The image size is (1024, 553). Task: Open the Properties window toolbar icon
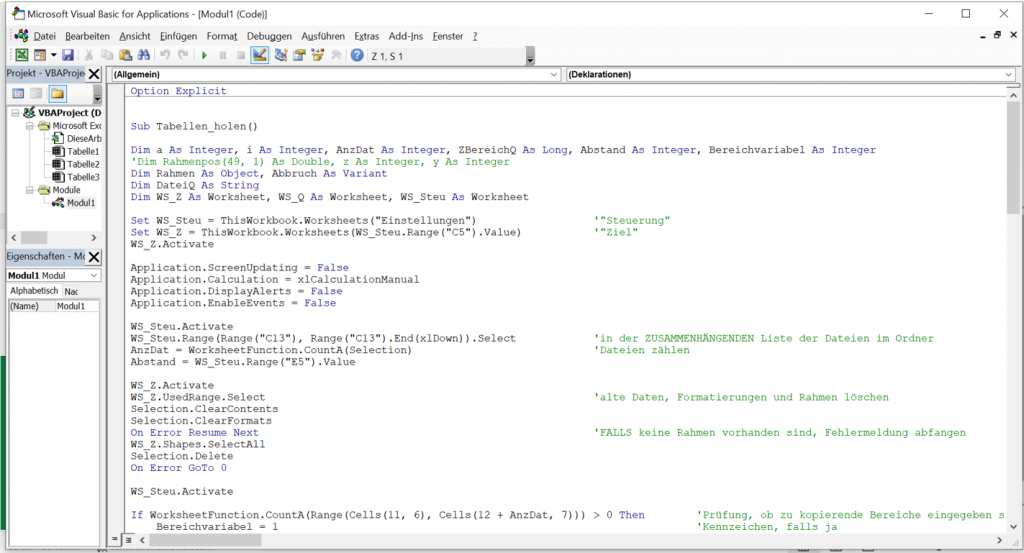[299, 56]
